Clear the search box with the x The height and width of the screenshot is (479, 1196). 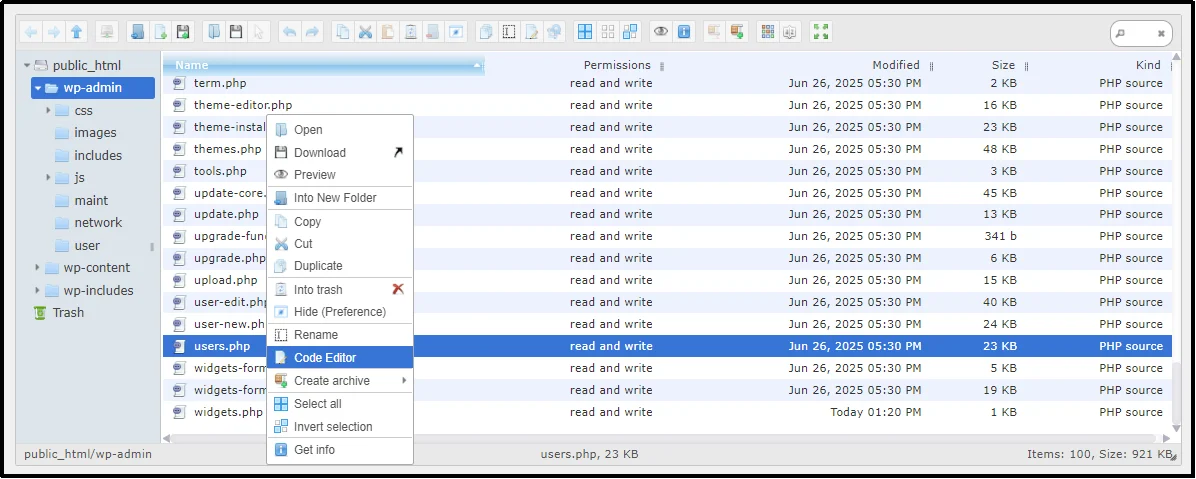[x=1161, y=34]
